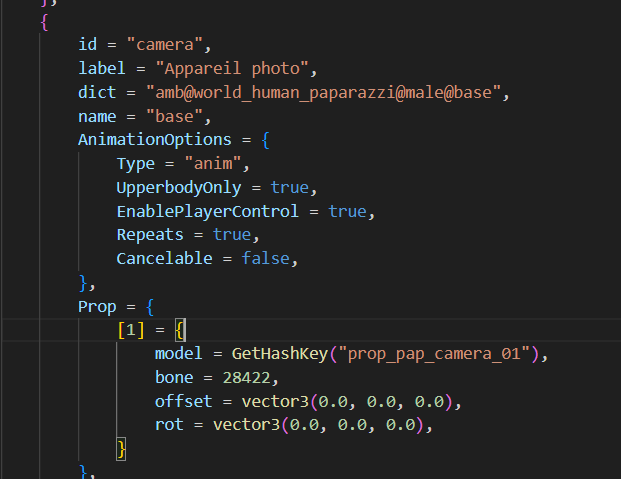Click the "base" value on name line
The height and width of the screenshot is (479, 621).
180,117
